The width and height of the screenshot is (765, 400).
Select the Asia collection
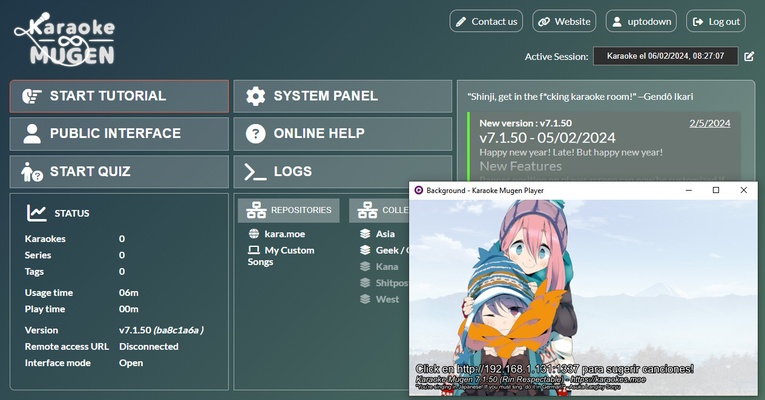[x=385, y=234]
